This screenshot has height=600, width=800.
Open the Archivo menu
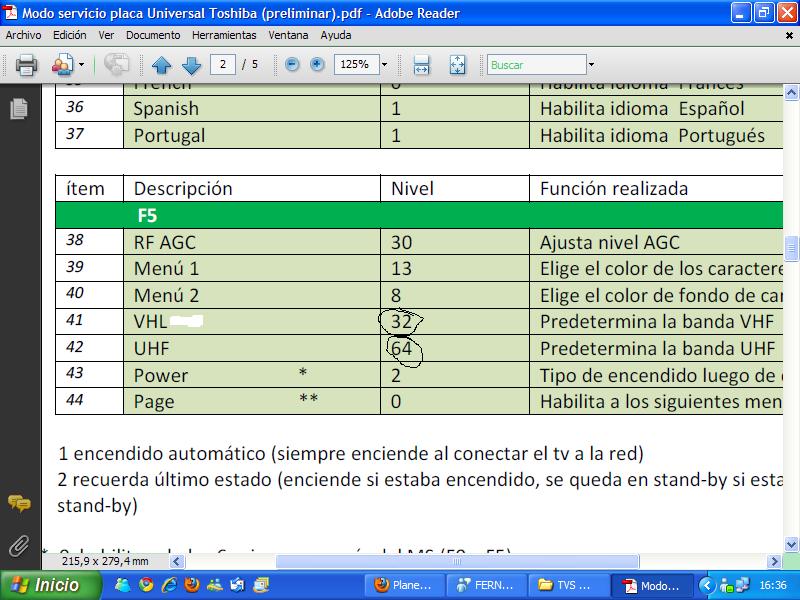click(x=23, y=35)
